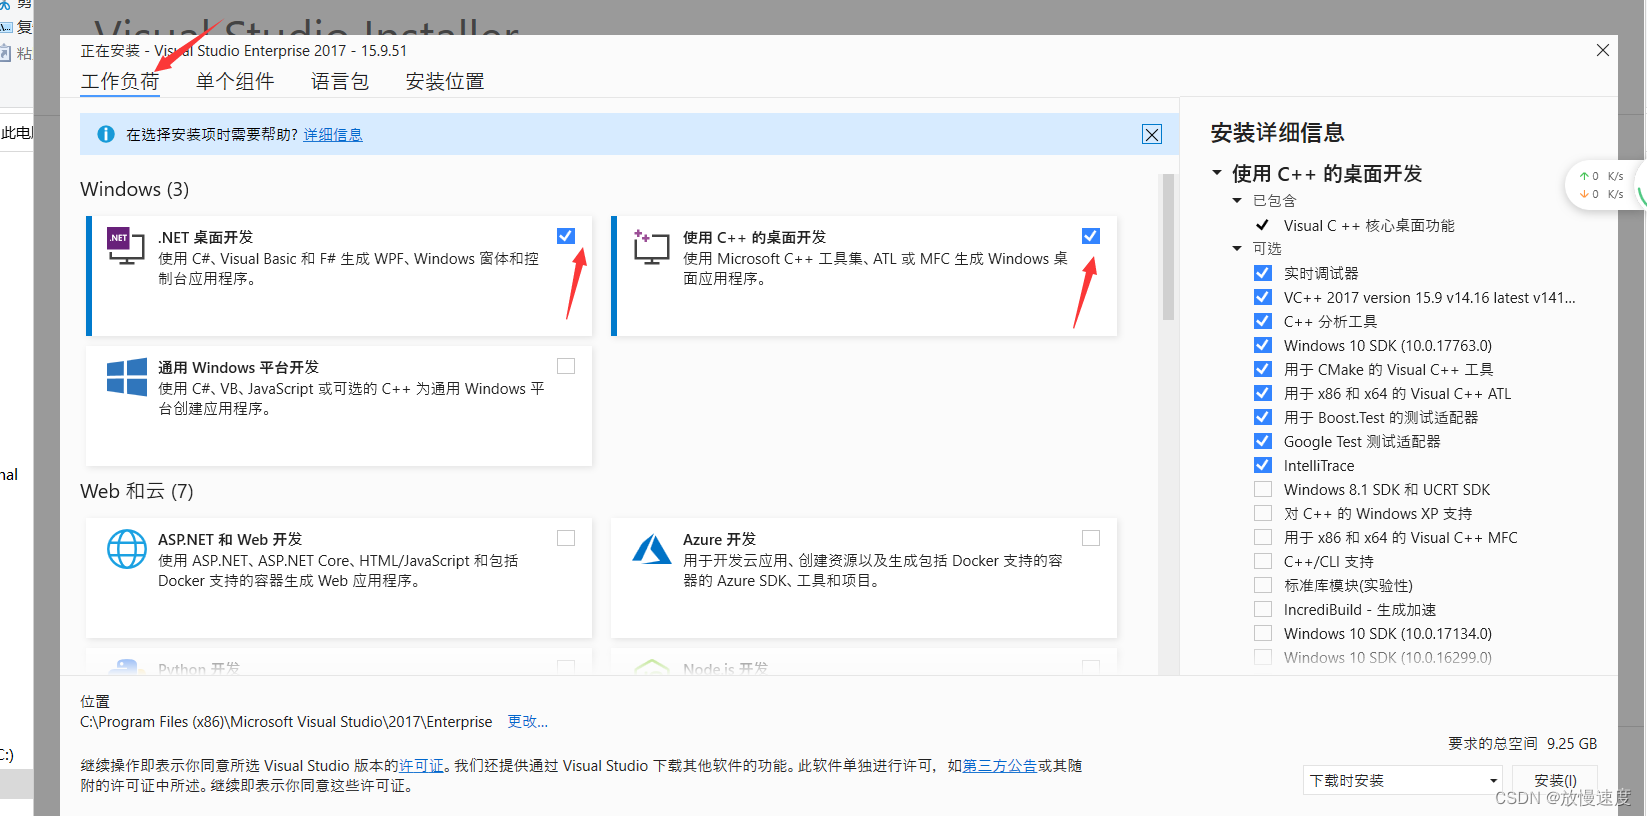Click the Azure development logo icon

[652, 549]
